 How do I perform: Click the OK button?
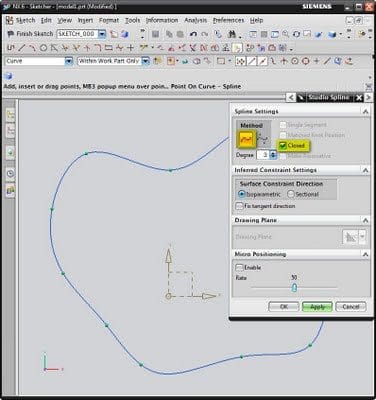[x=284, y=307]
